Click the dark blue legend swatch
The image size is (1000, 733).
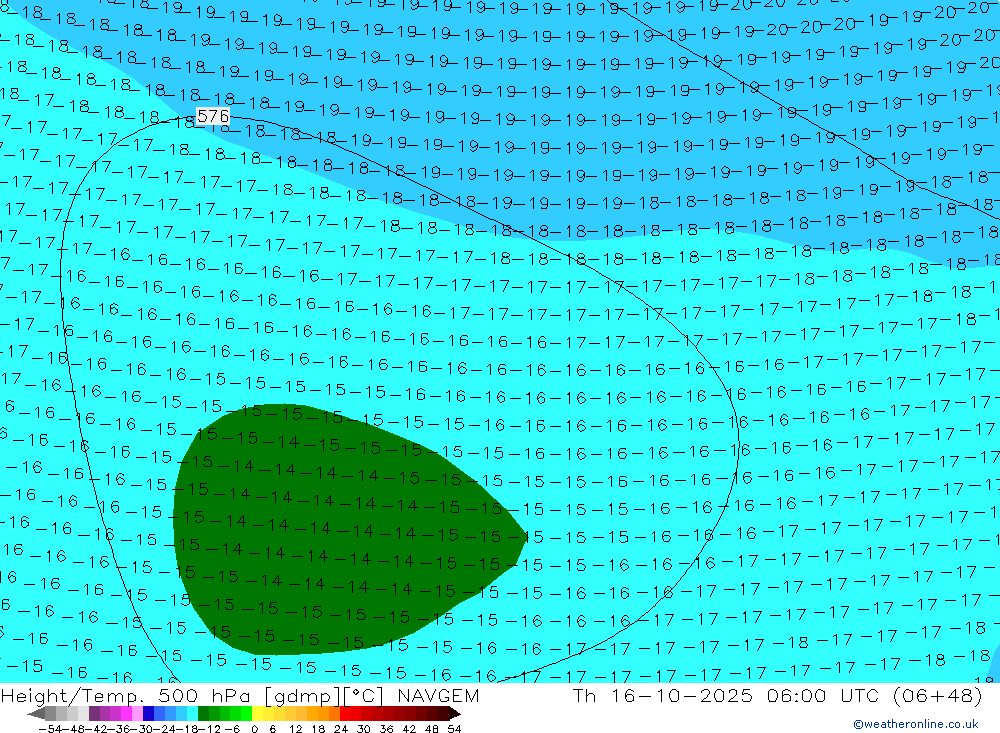tap(148, 713)
